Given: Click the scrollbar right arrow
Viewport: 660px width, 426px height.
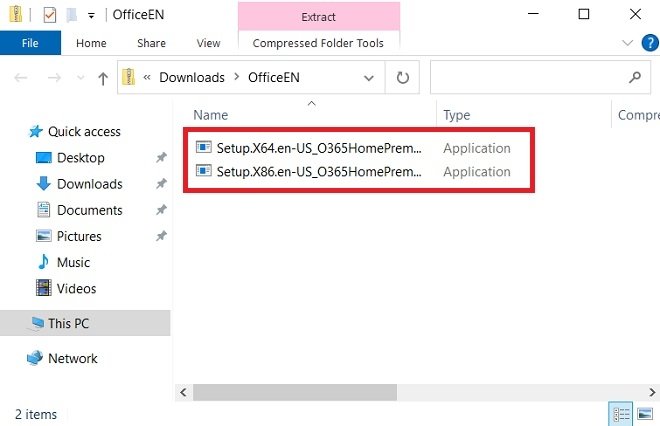Looking at the screenshot, I should (x=652, y=392).
